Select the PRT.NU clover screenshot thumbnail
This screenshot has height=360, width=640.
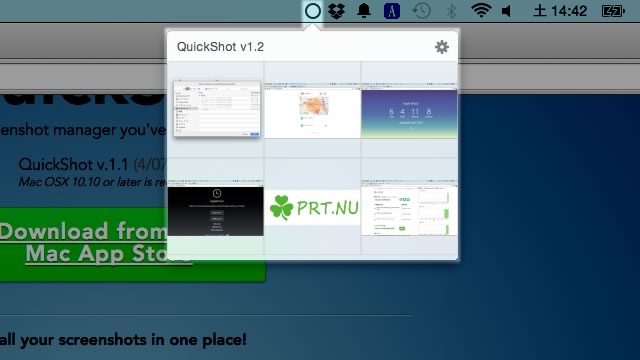pyautogui.click(x=313, y=208)
